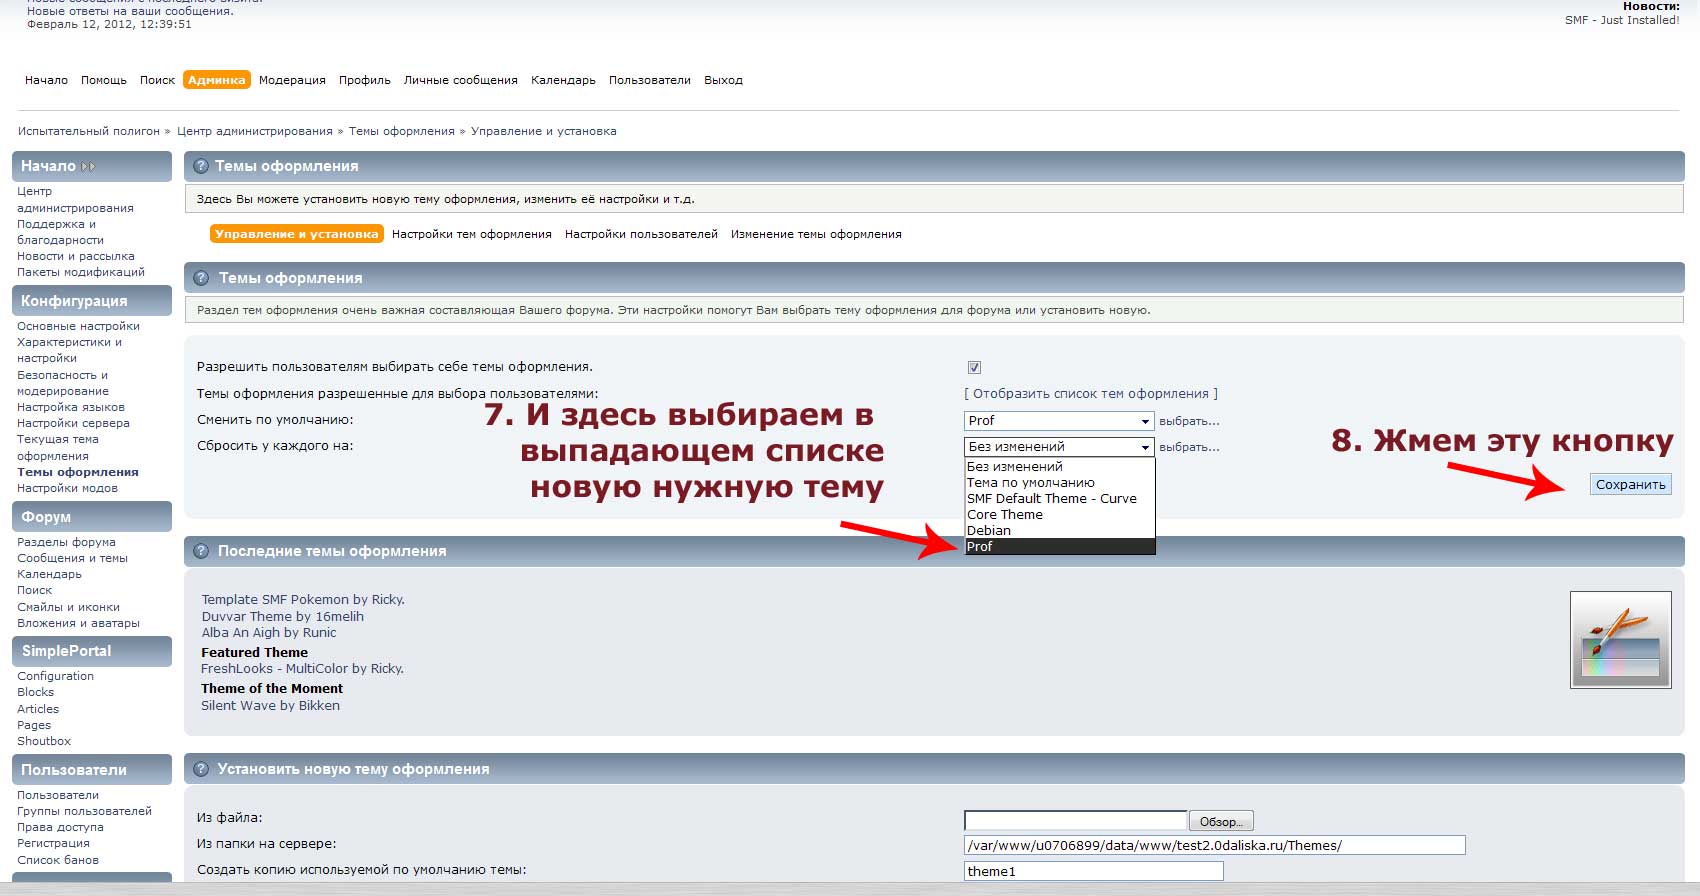Click help icon beside Установить новую тему оформления
The image size is (1700, 896).
click(201, 769)
